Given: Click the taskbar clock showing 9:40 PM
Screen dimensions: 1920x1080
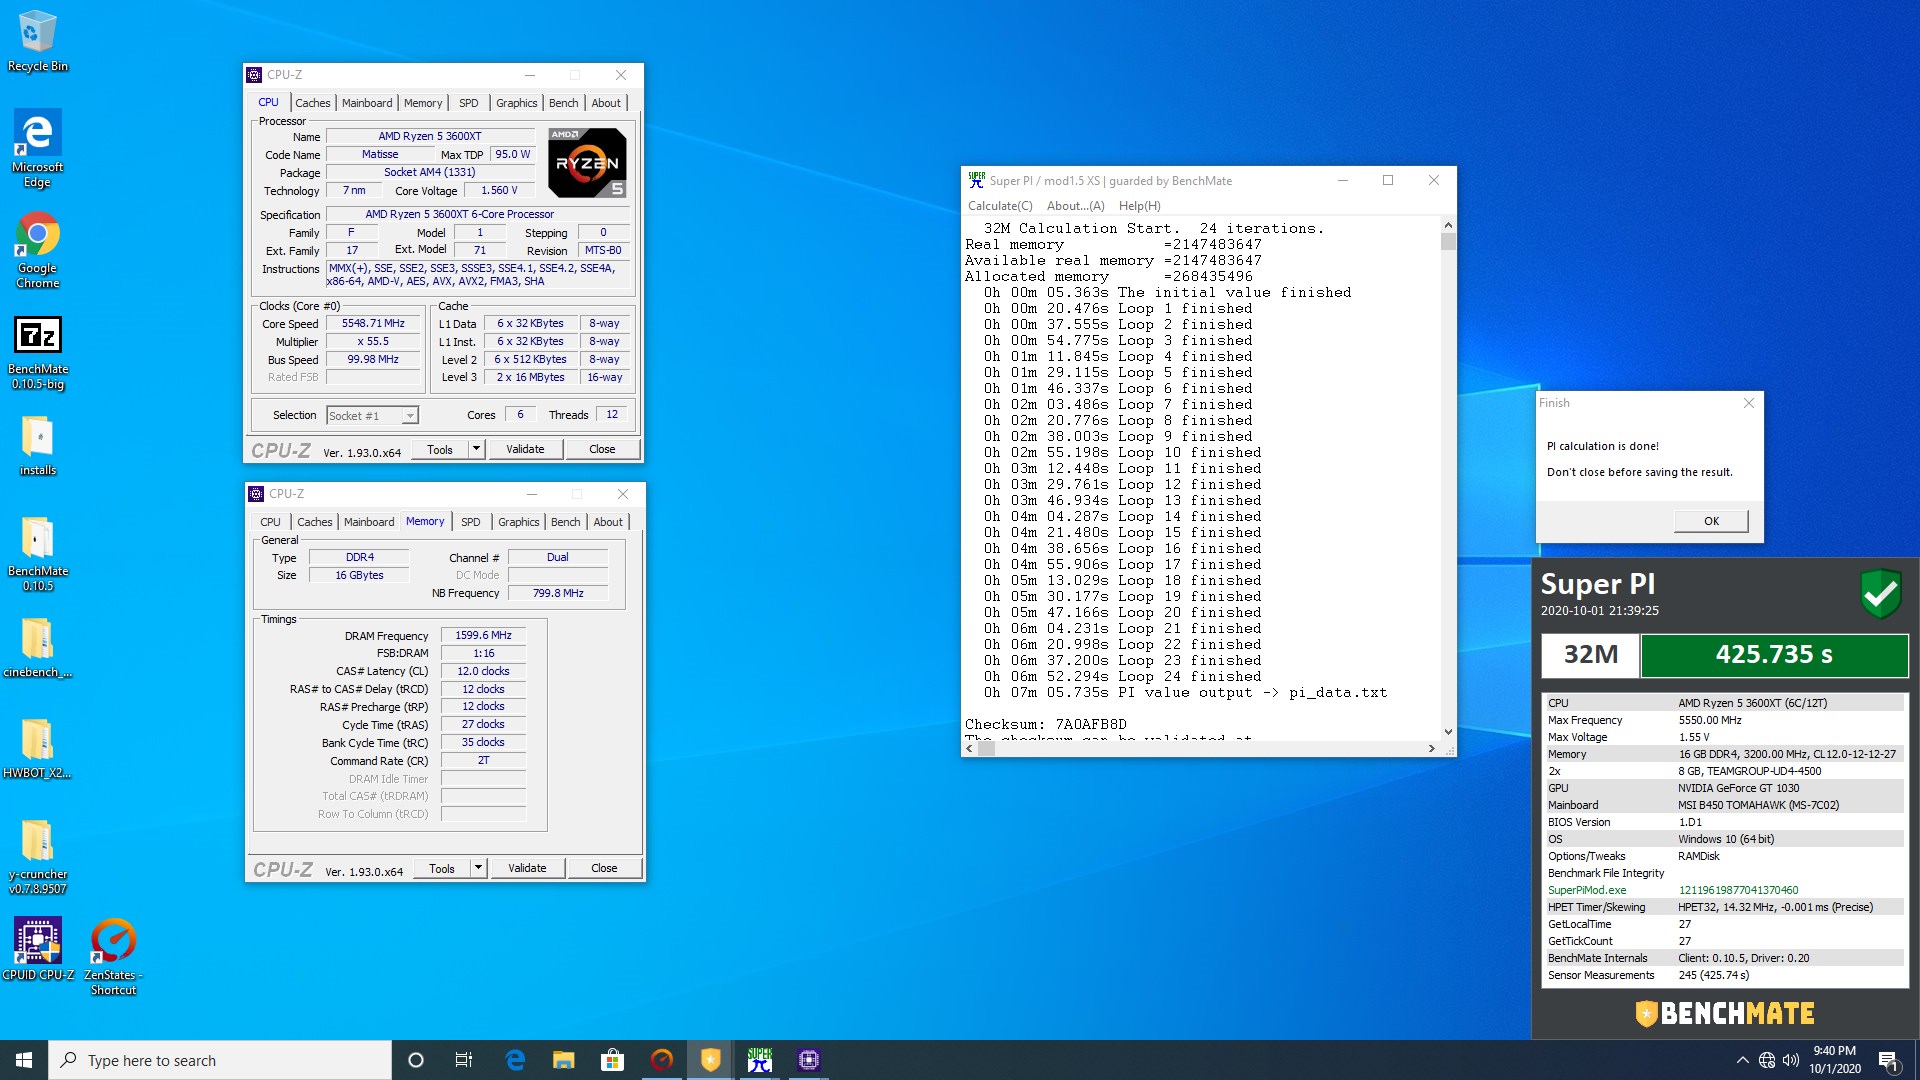Looking at the screenshot, I should click(1834, 1060).
